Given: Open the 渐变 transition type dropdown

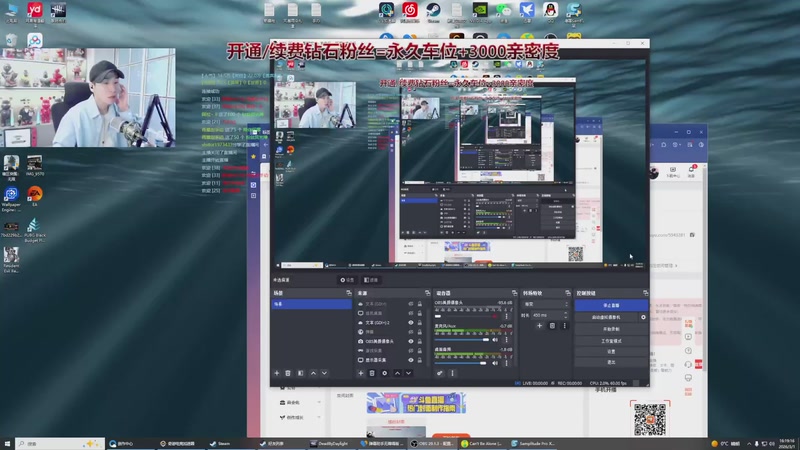Looking at the screenshot, I should click(546, 304).
